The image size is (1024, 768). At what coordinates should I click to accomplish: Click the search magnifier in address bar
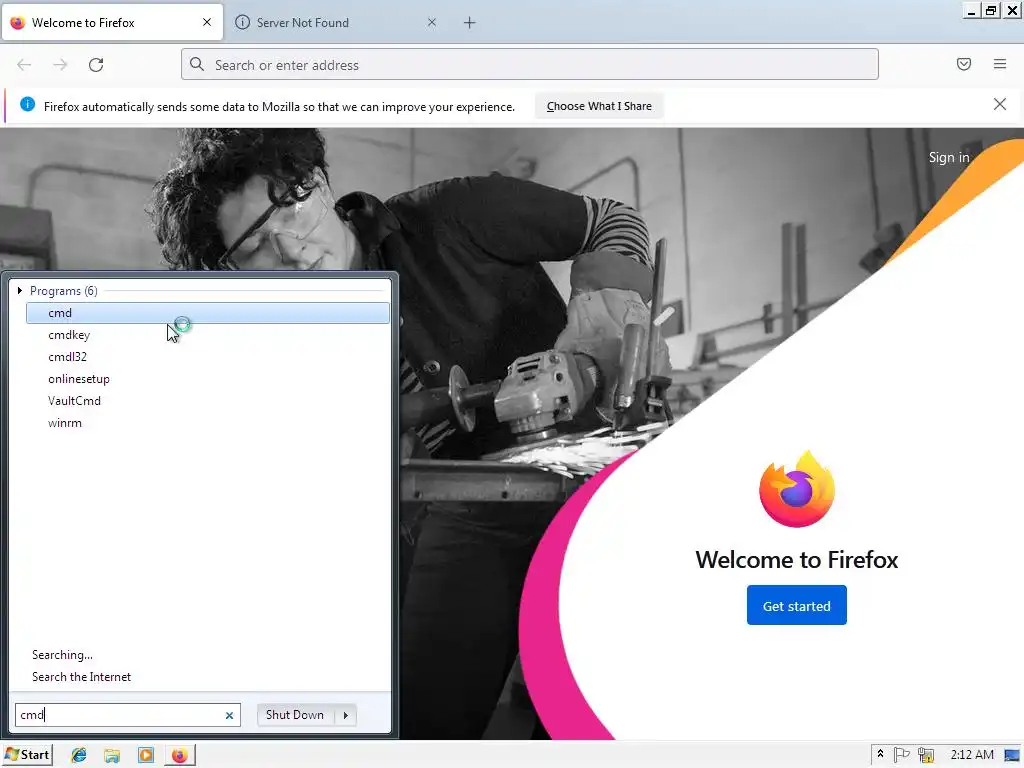[197, 64]
